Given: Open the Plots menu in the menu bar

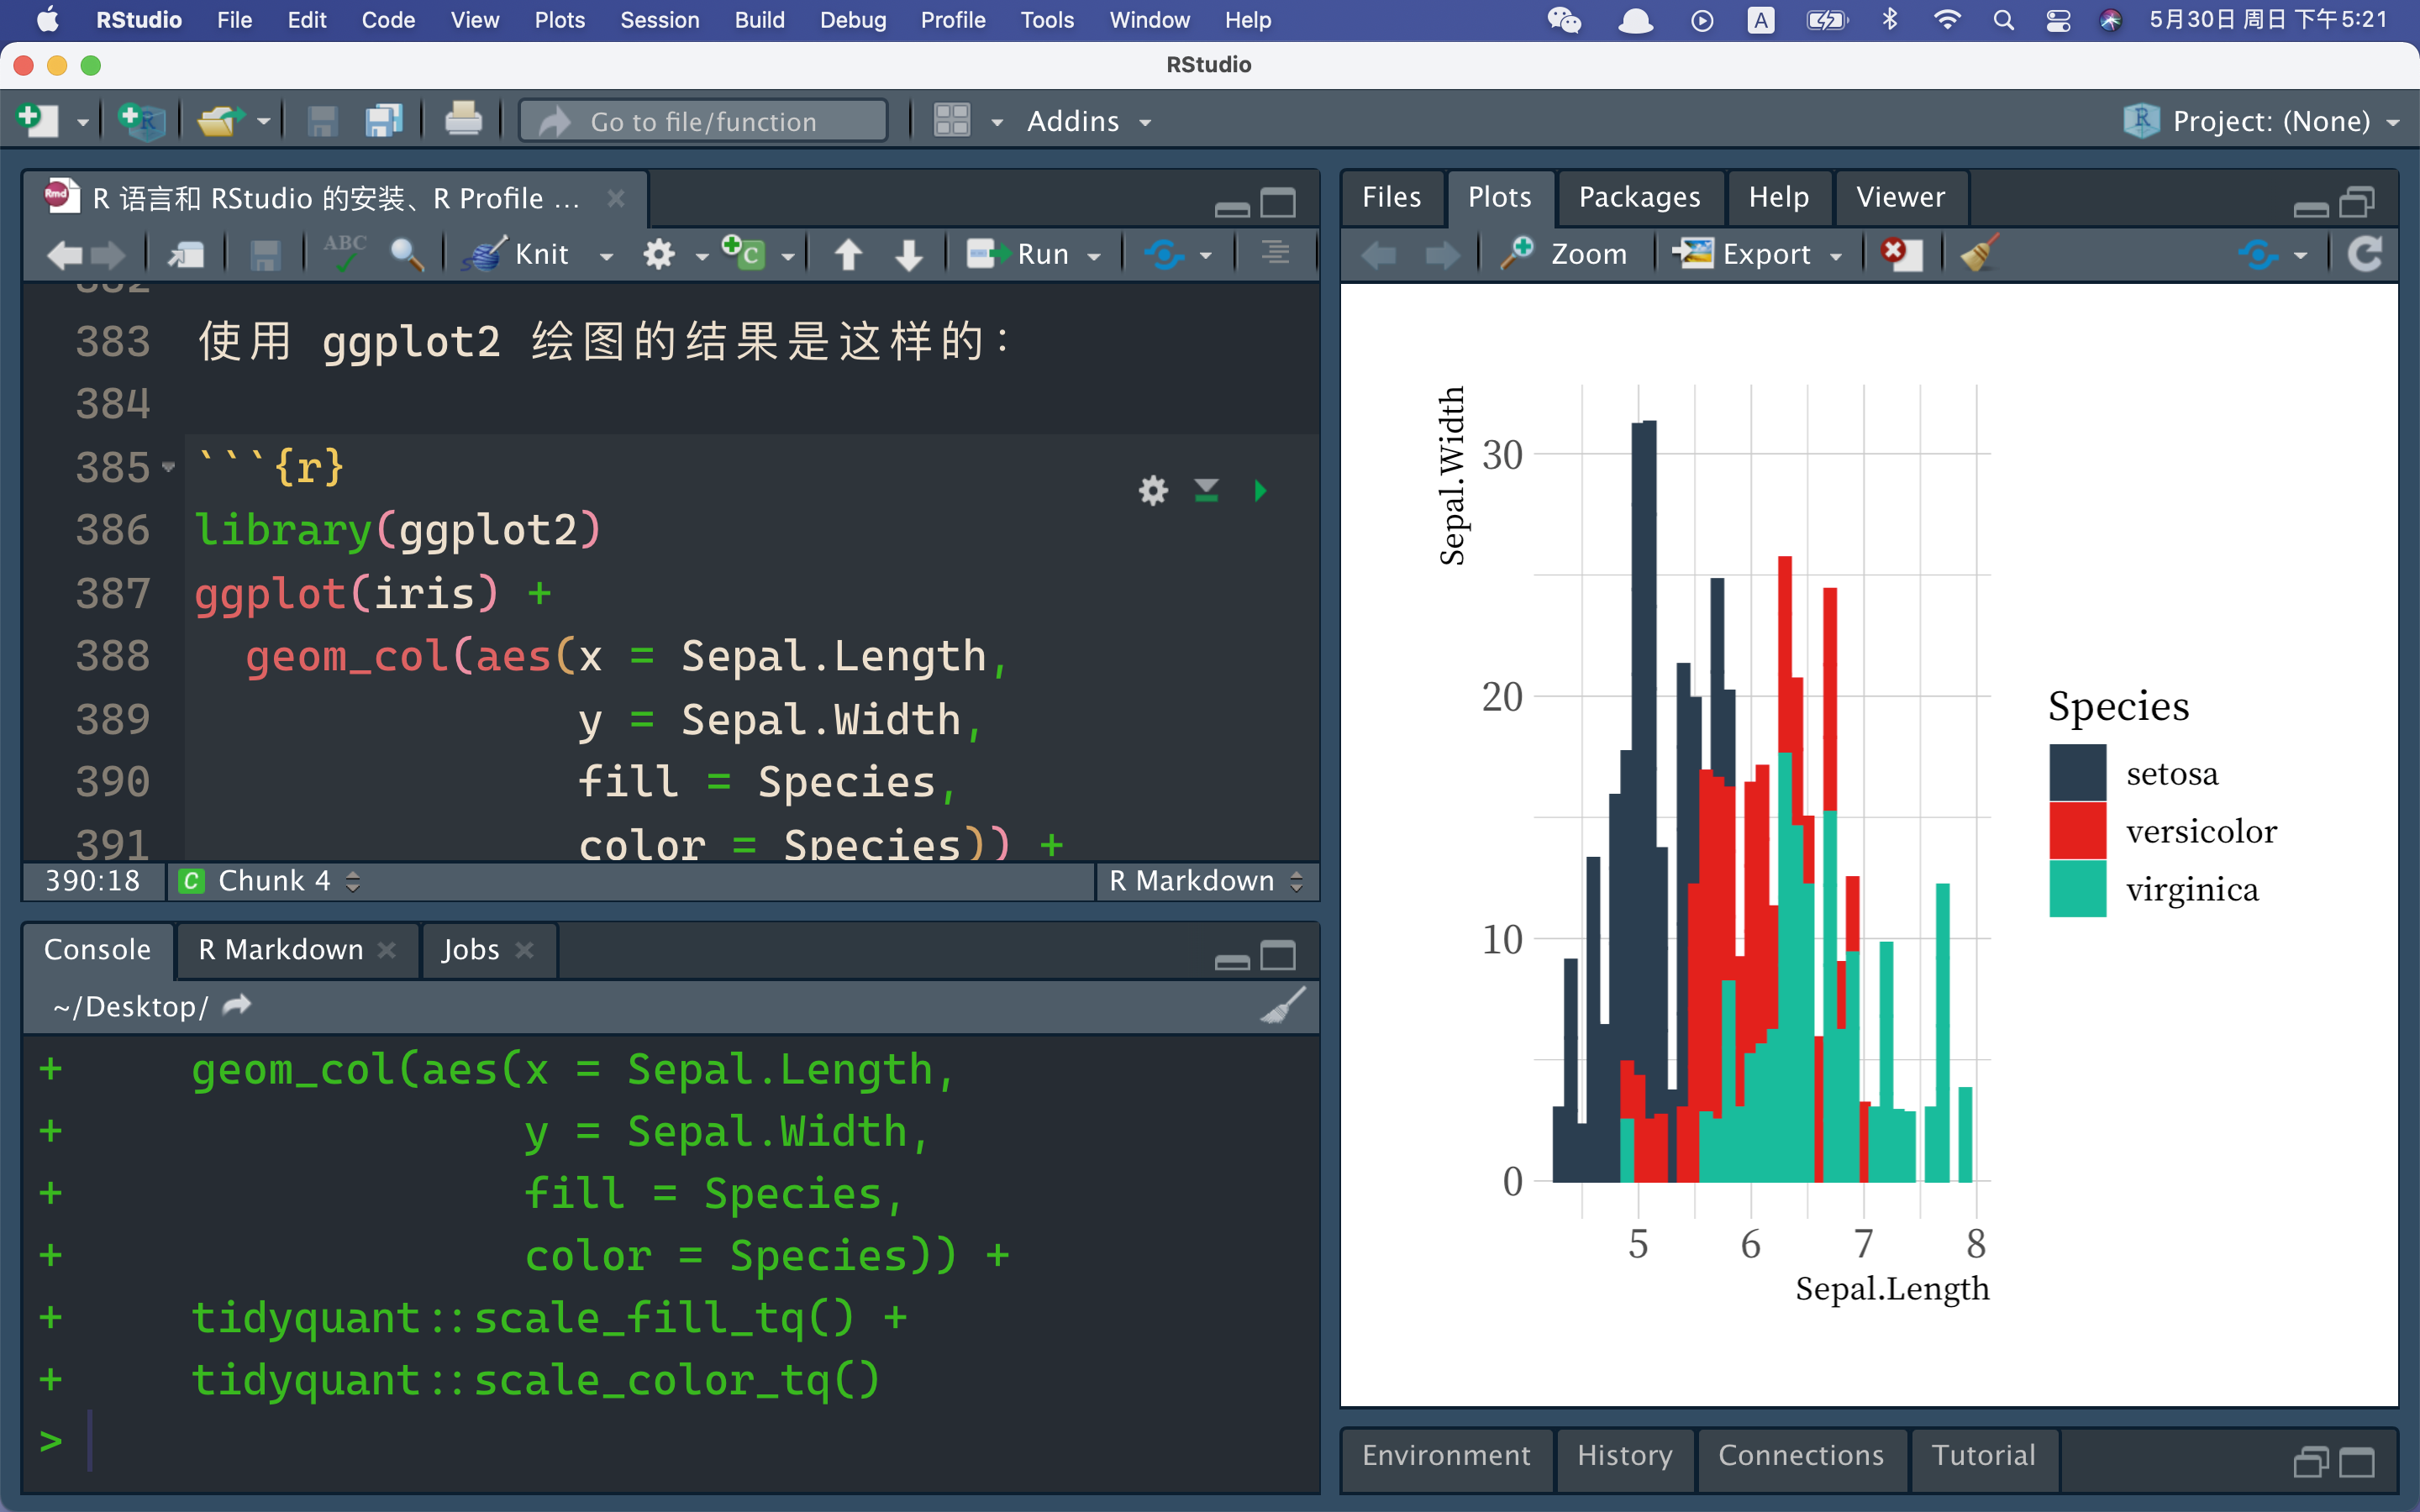Looking at the screenshot, I should pos(559,20).
